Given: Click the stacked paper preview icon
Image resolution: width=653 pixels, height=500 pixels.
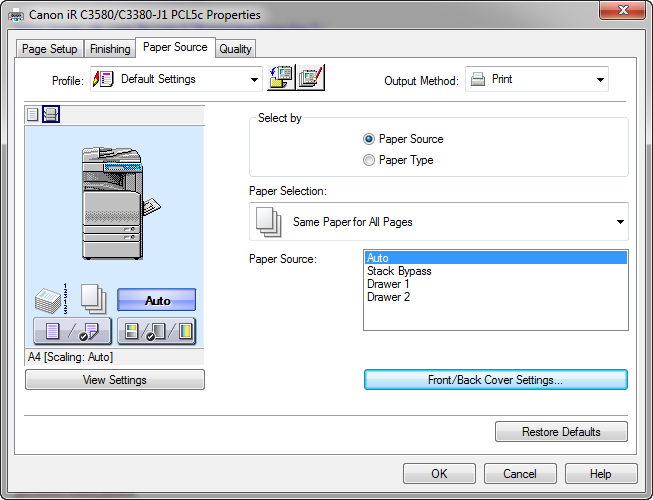Looking at the screenshot, I should 93,299.
